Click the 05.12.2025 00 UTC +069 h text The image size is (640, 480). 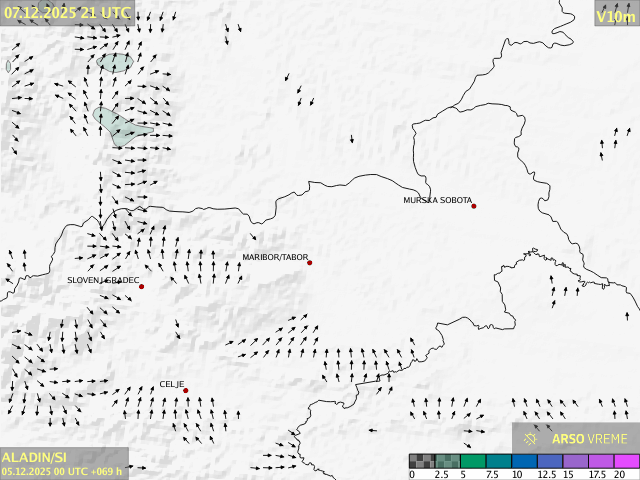click(x=62, y=471)
